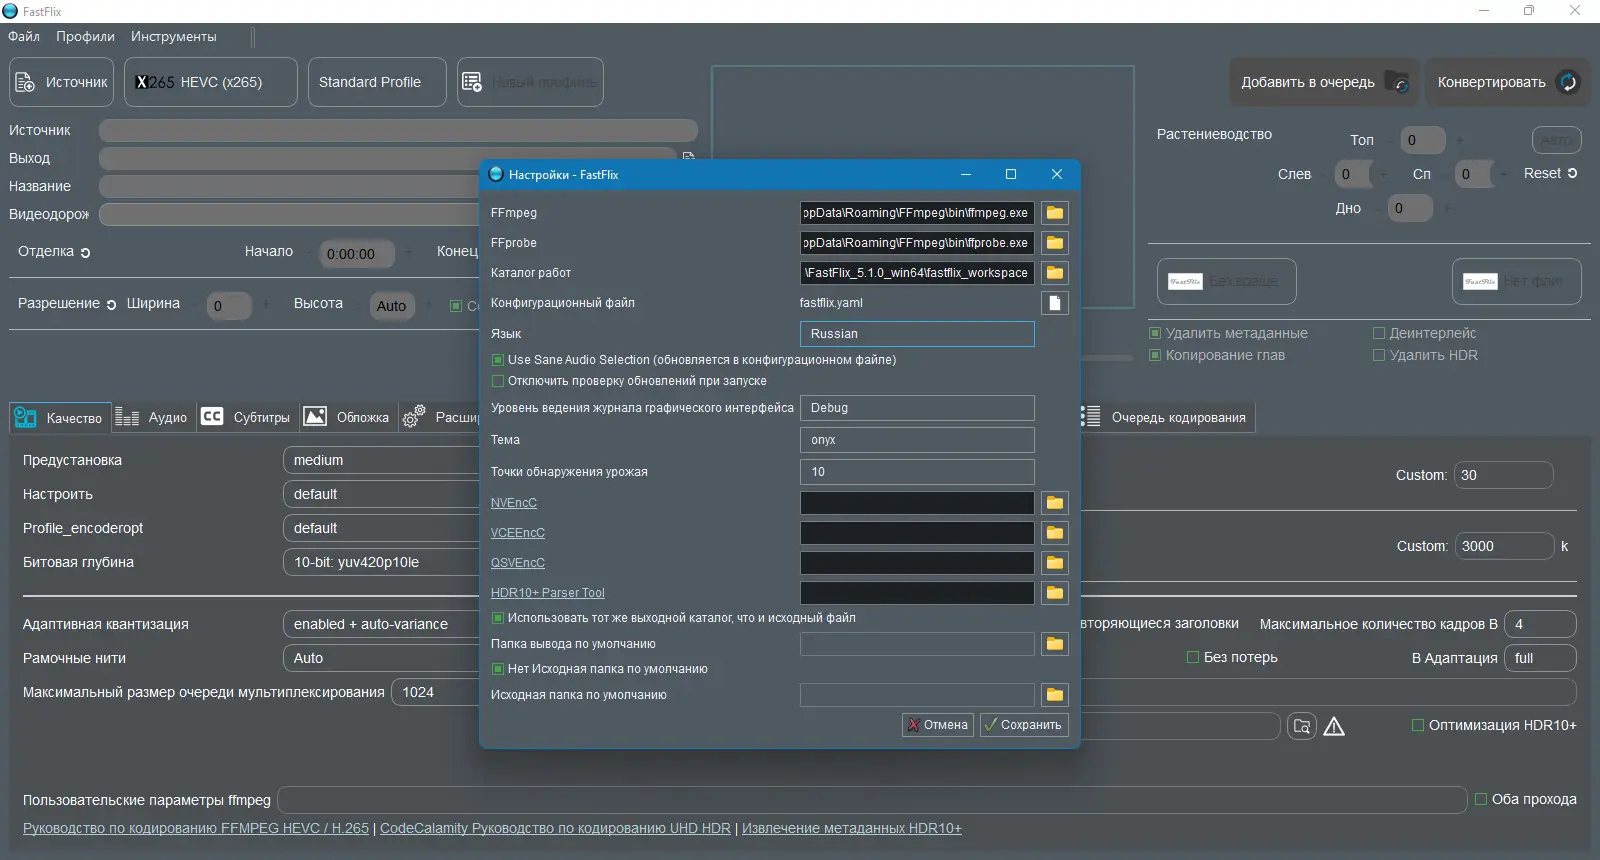Screen dimensions: 1600x860
Task: Enable Отключить проверку обновлений при запуске
Action: tap(498, 381)
